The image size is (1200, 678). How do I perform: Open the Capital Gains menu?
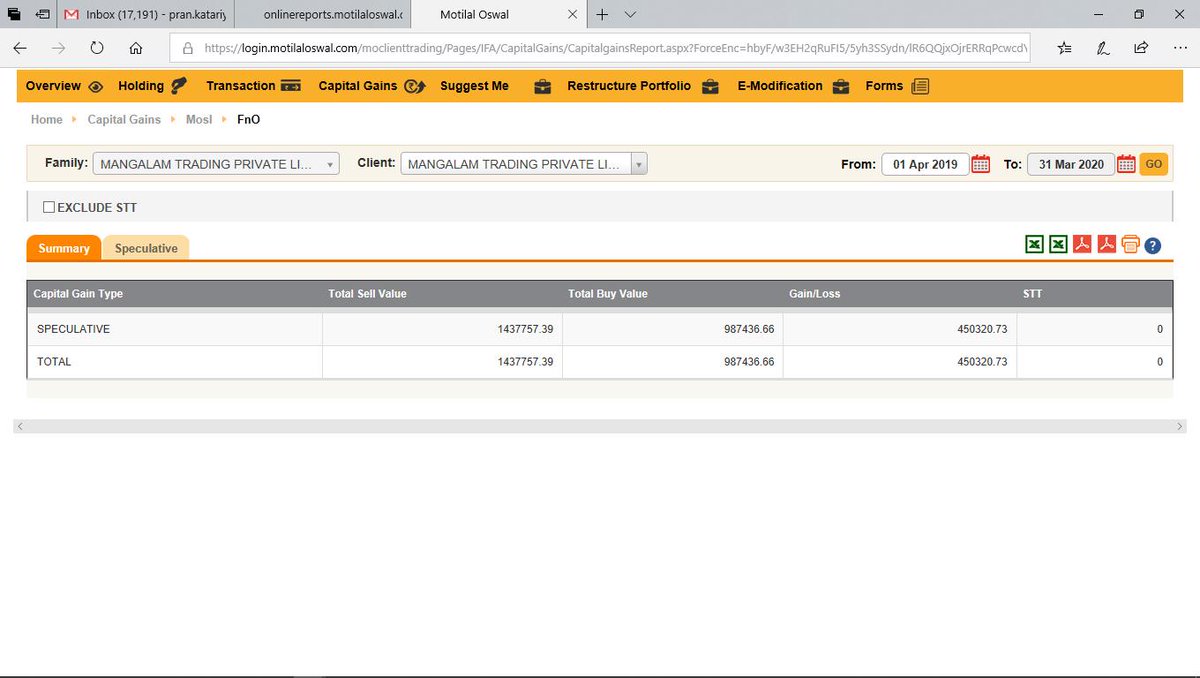click(x=372, y=86)
